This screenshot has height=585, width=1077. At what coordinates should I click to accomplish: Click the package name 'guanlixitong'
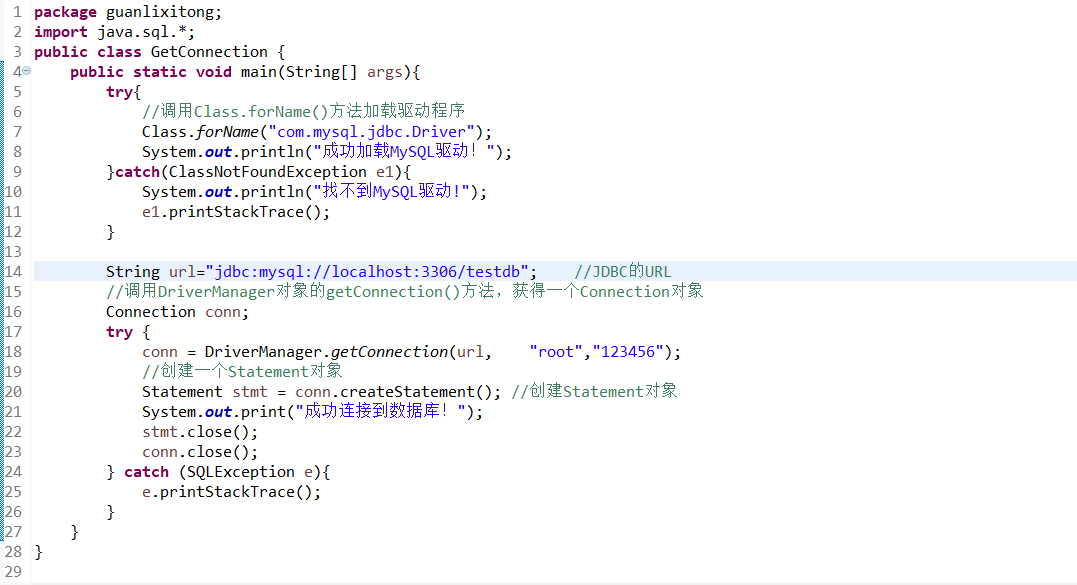tap(159, 12)
